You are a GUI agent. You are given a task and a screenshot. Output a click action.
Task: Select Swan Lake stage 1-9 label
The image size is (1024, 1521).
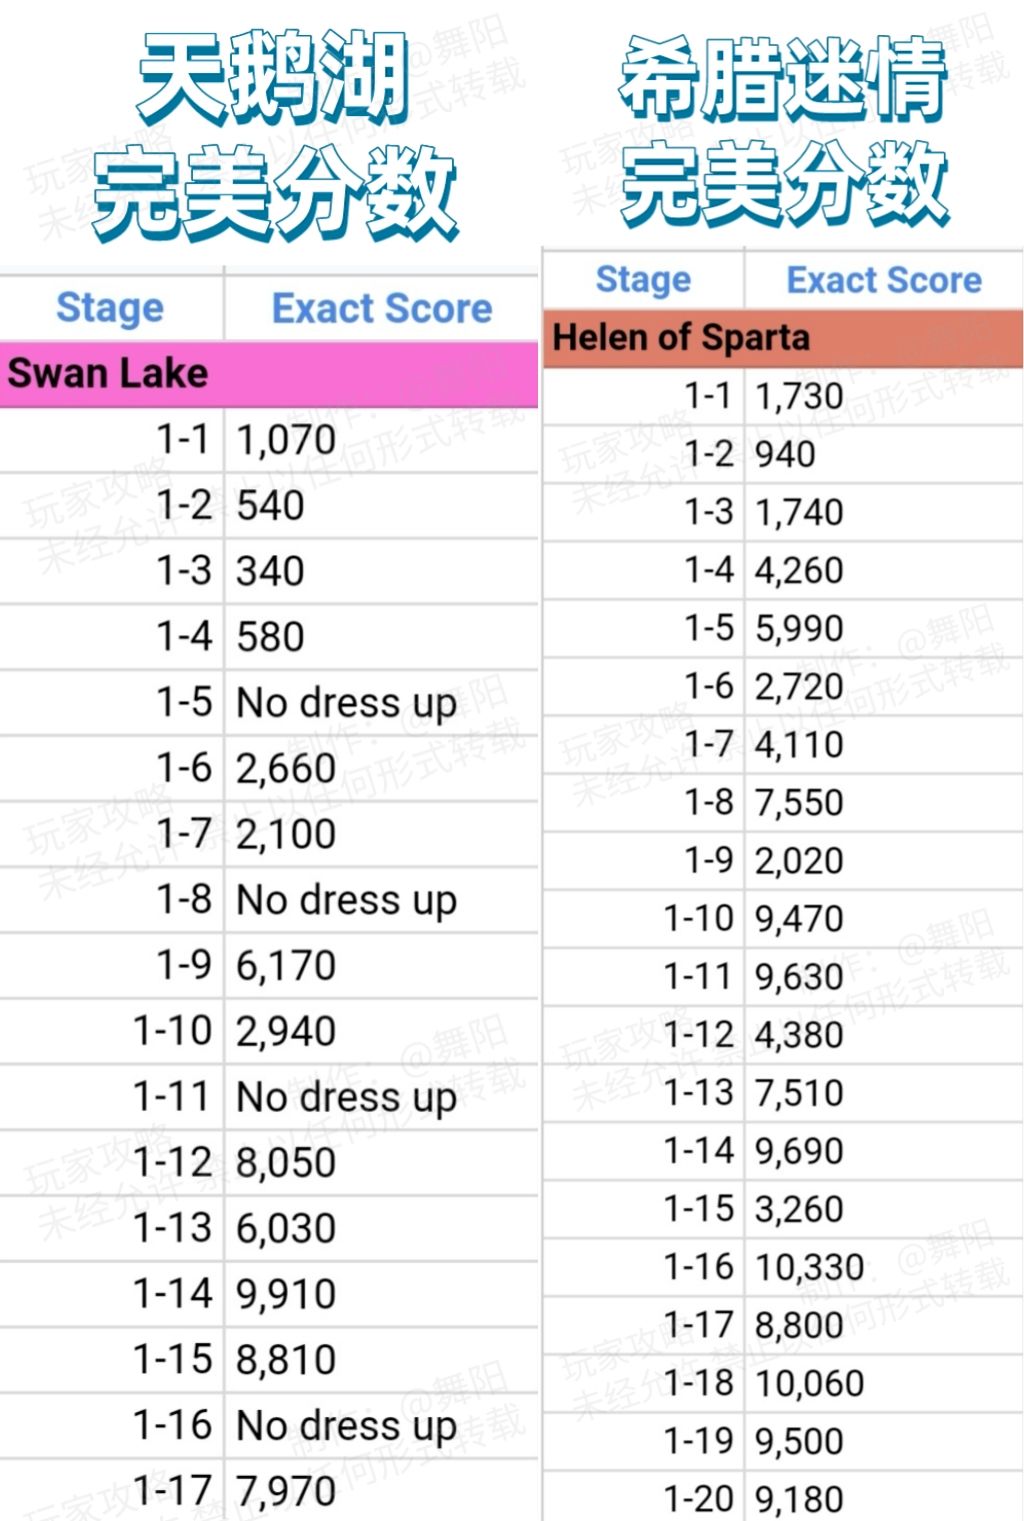coord(184,965)
